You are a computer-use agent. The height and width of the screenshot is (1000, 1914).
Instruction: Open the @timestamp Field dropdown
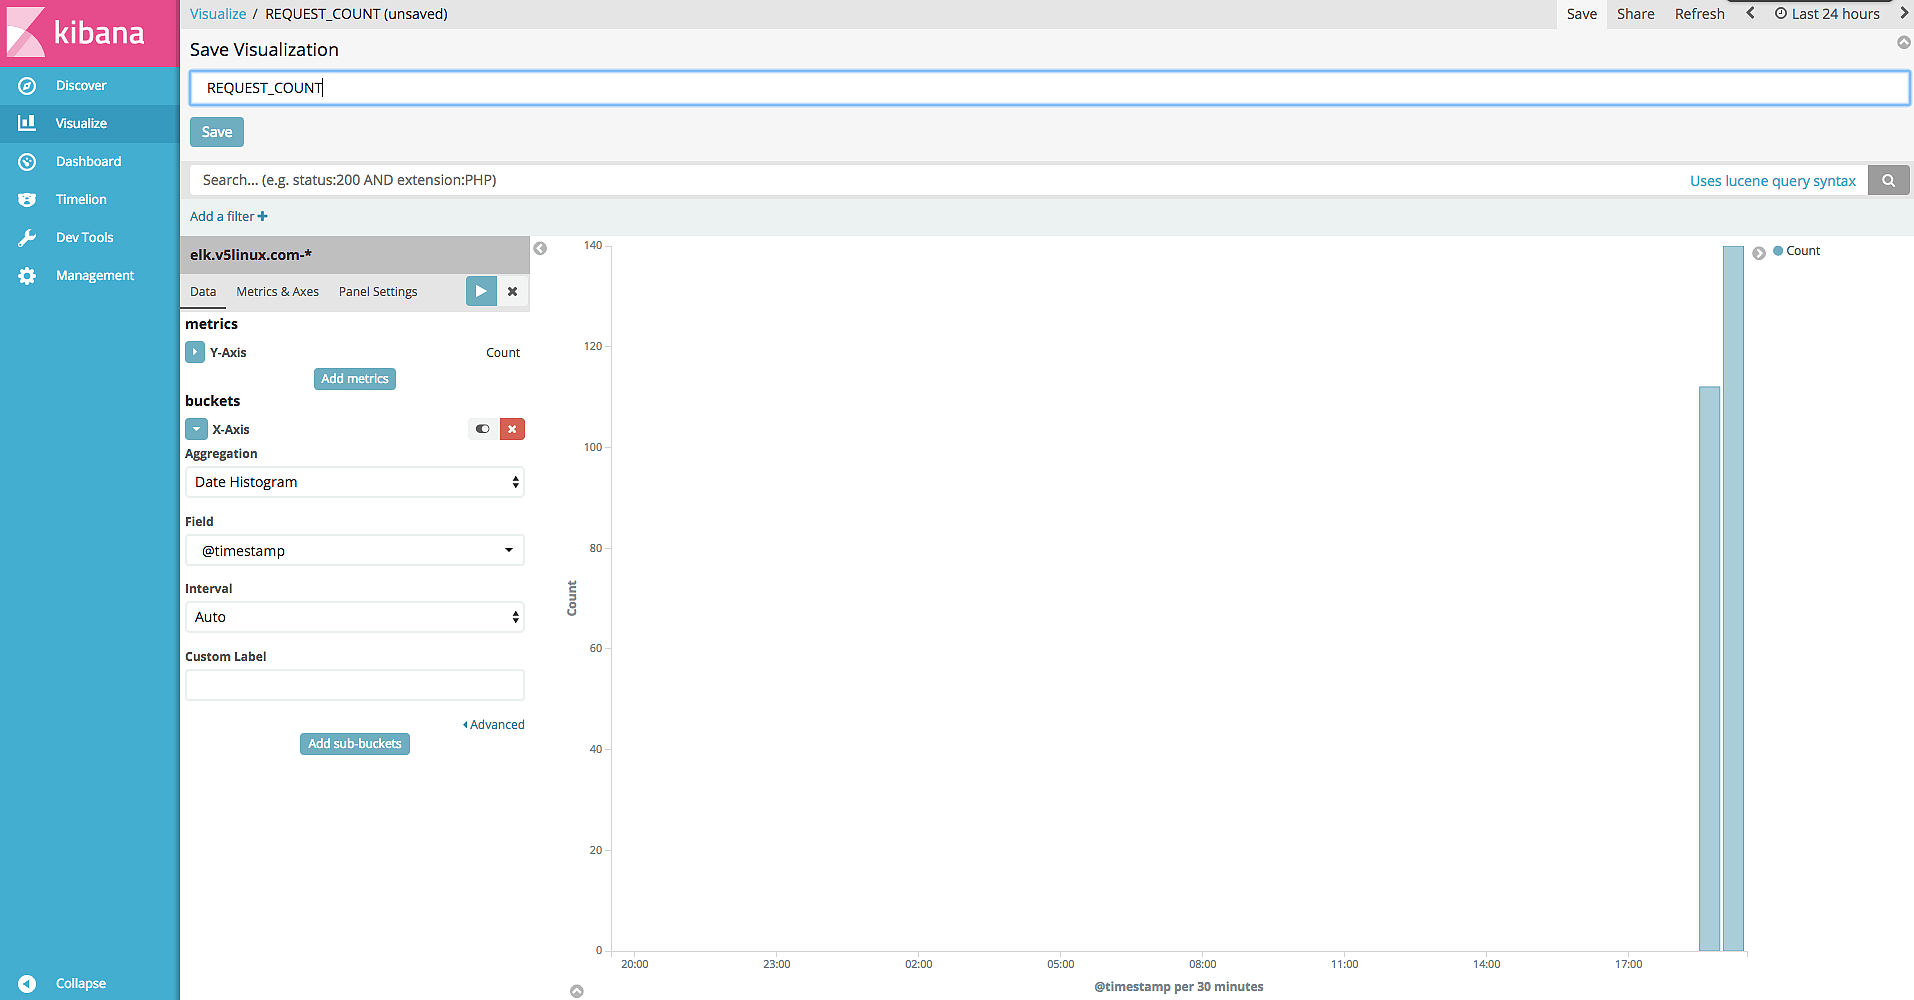click(x=354, y=550)
